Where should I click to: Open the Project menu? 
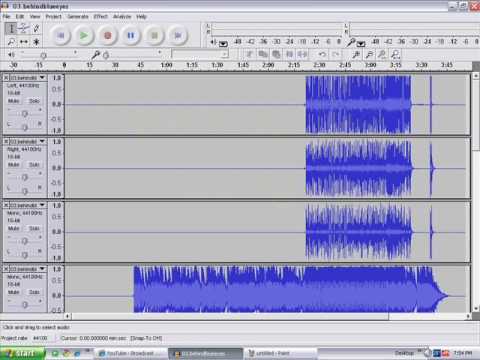coord(54,16)
